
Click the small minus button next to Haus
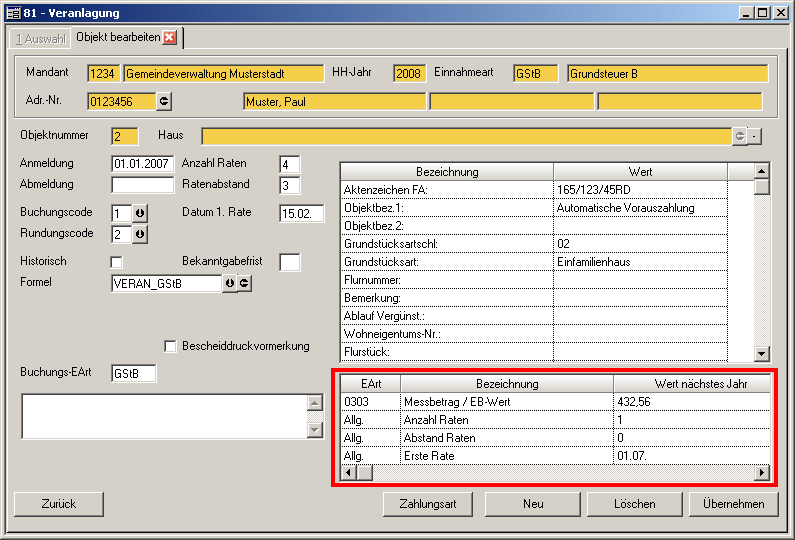point(756,136)
